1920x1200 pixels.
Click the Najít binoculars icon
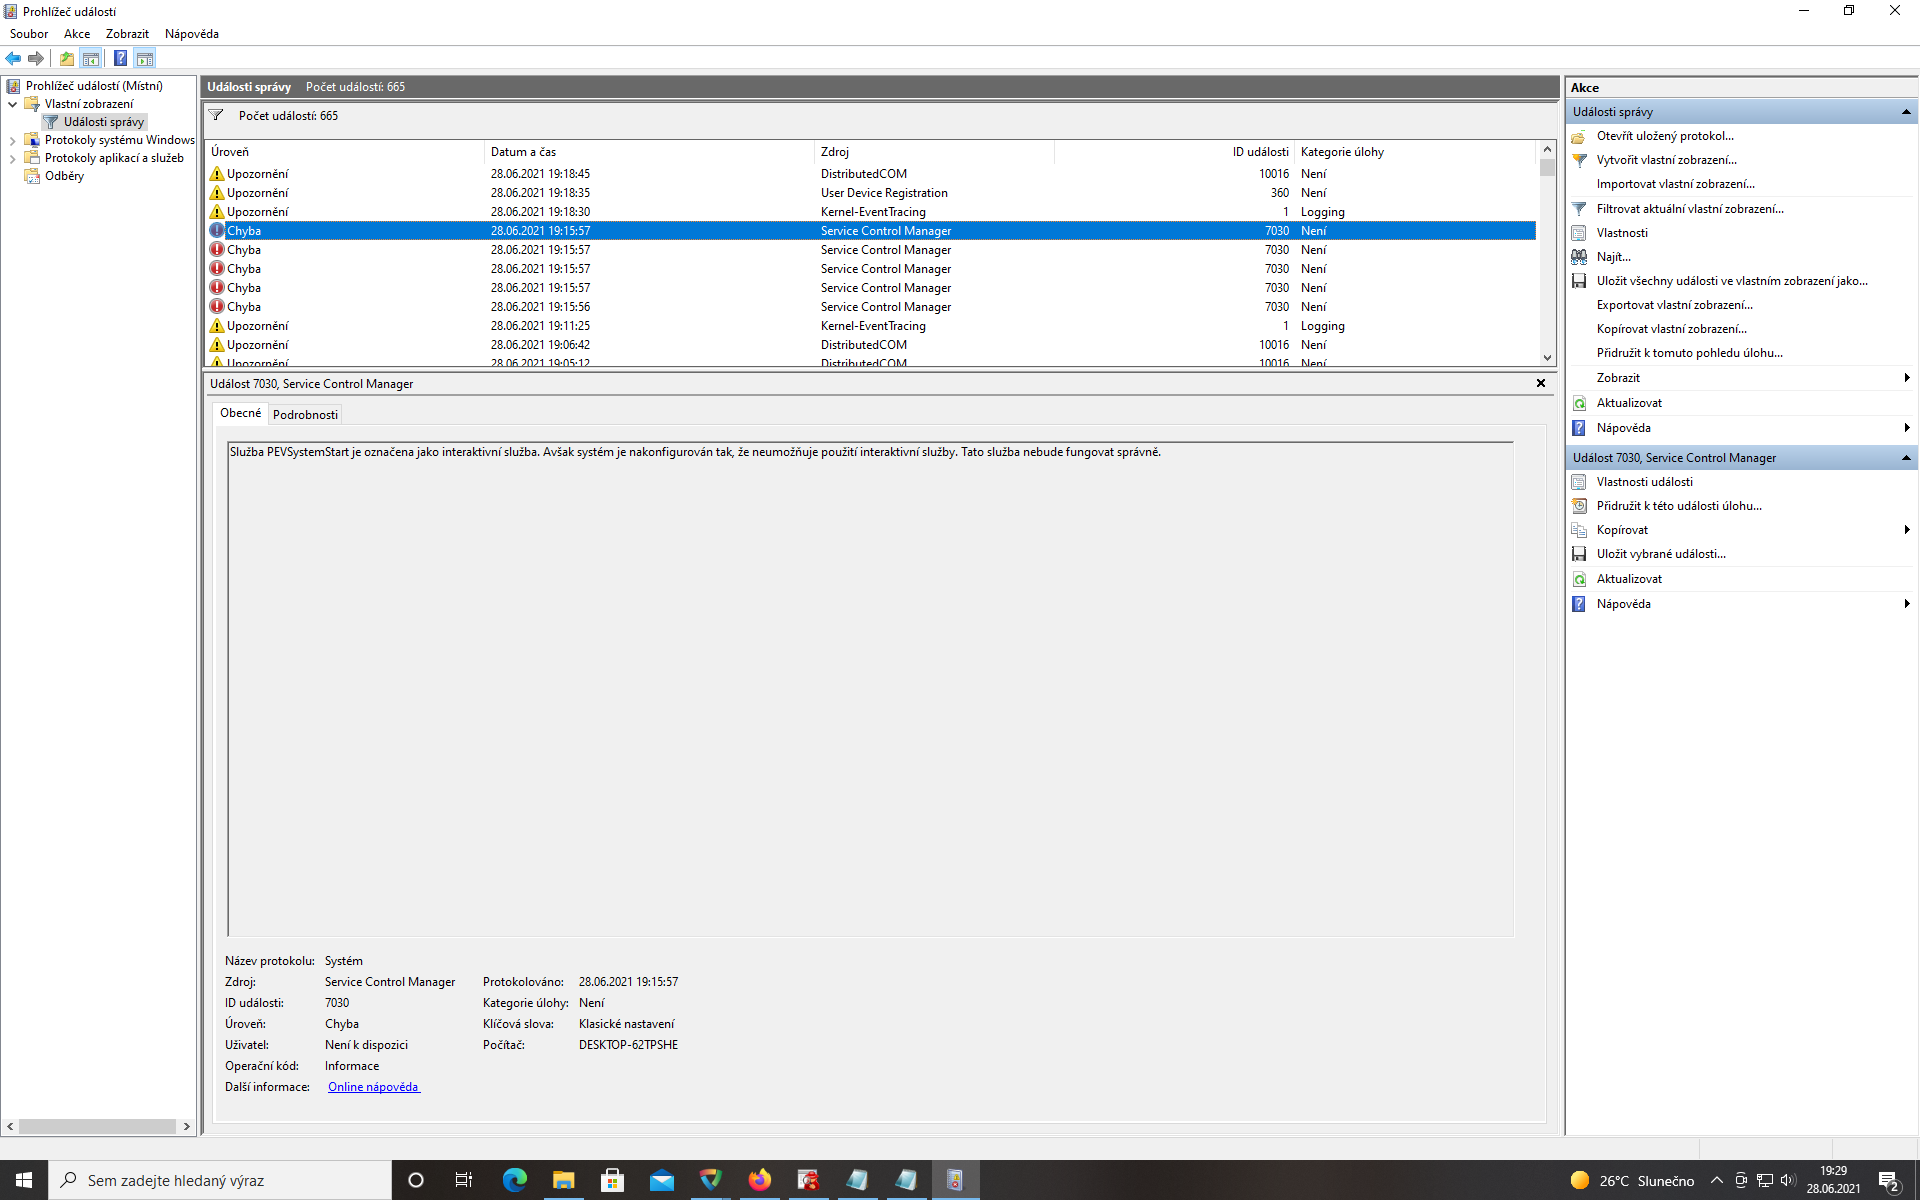pos(1579,257)
